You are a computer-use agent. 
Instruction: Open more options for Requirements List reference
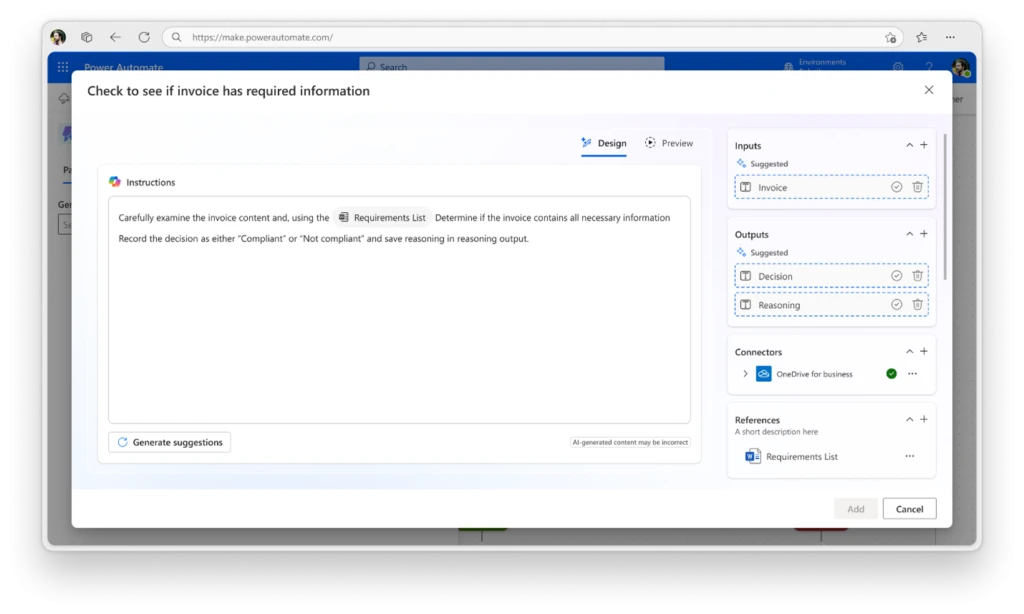tap(909, 456)
